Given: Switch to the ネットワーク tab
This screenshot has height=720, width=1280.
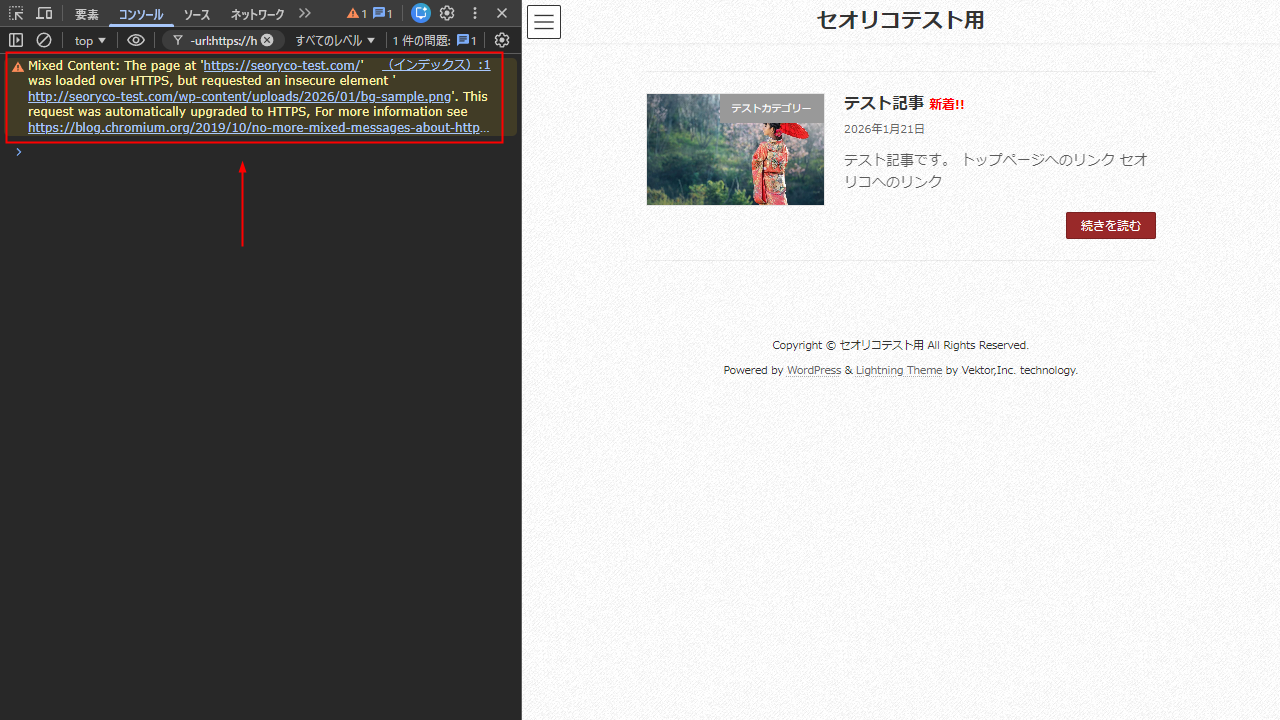Looking at the screenshot, I should point(257,15).
